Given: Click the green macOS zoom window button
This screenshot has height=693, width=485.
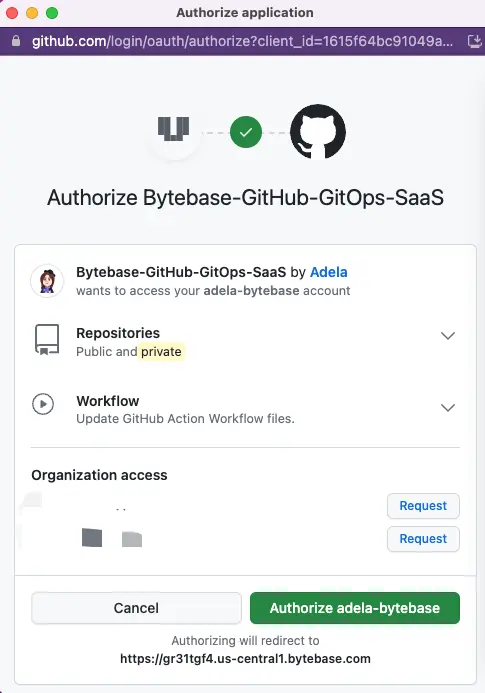Looking at the screenshot, I should [x=52, y=13].
